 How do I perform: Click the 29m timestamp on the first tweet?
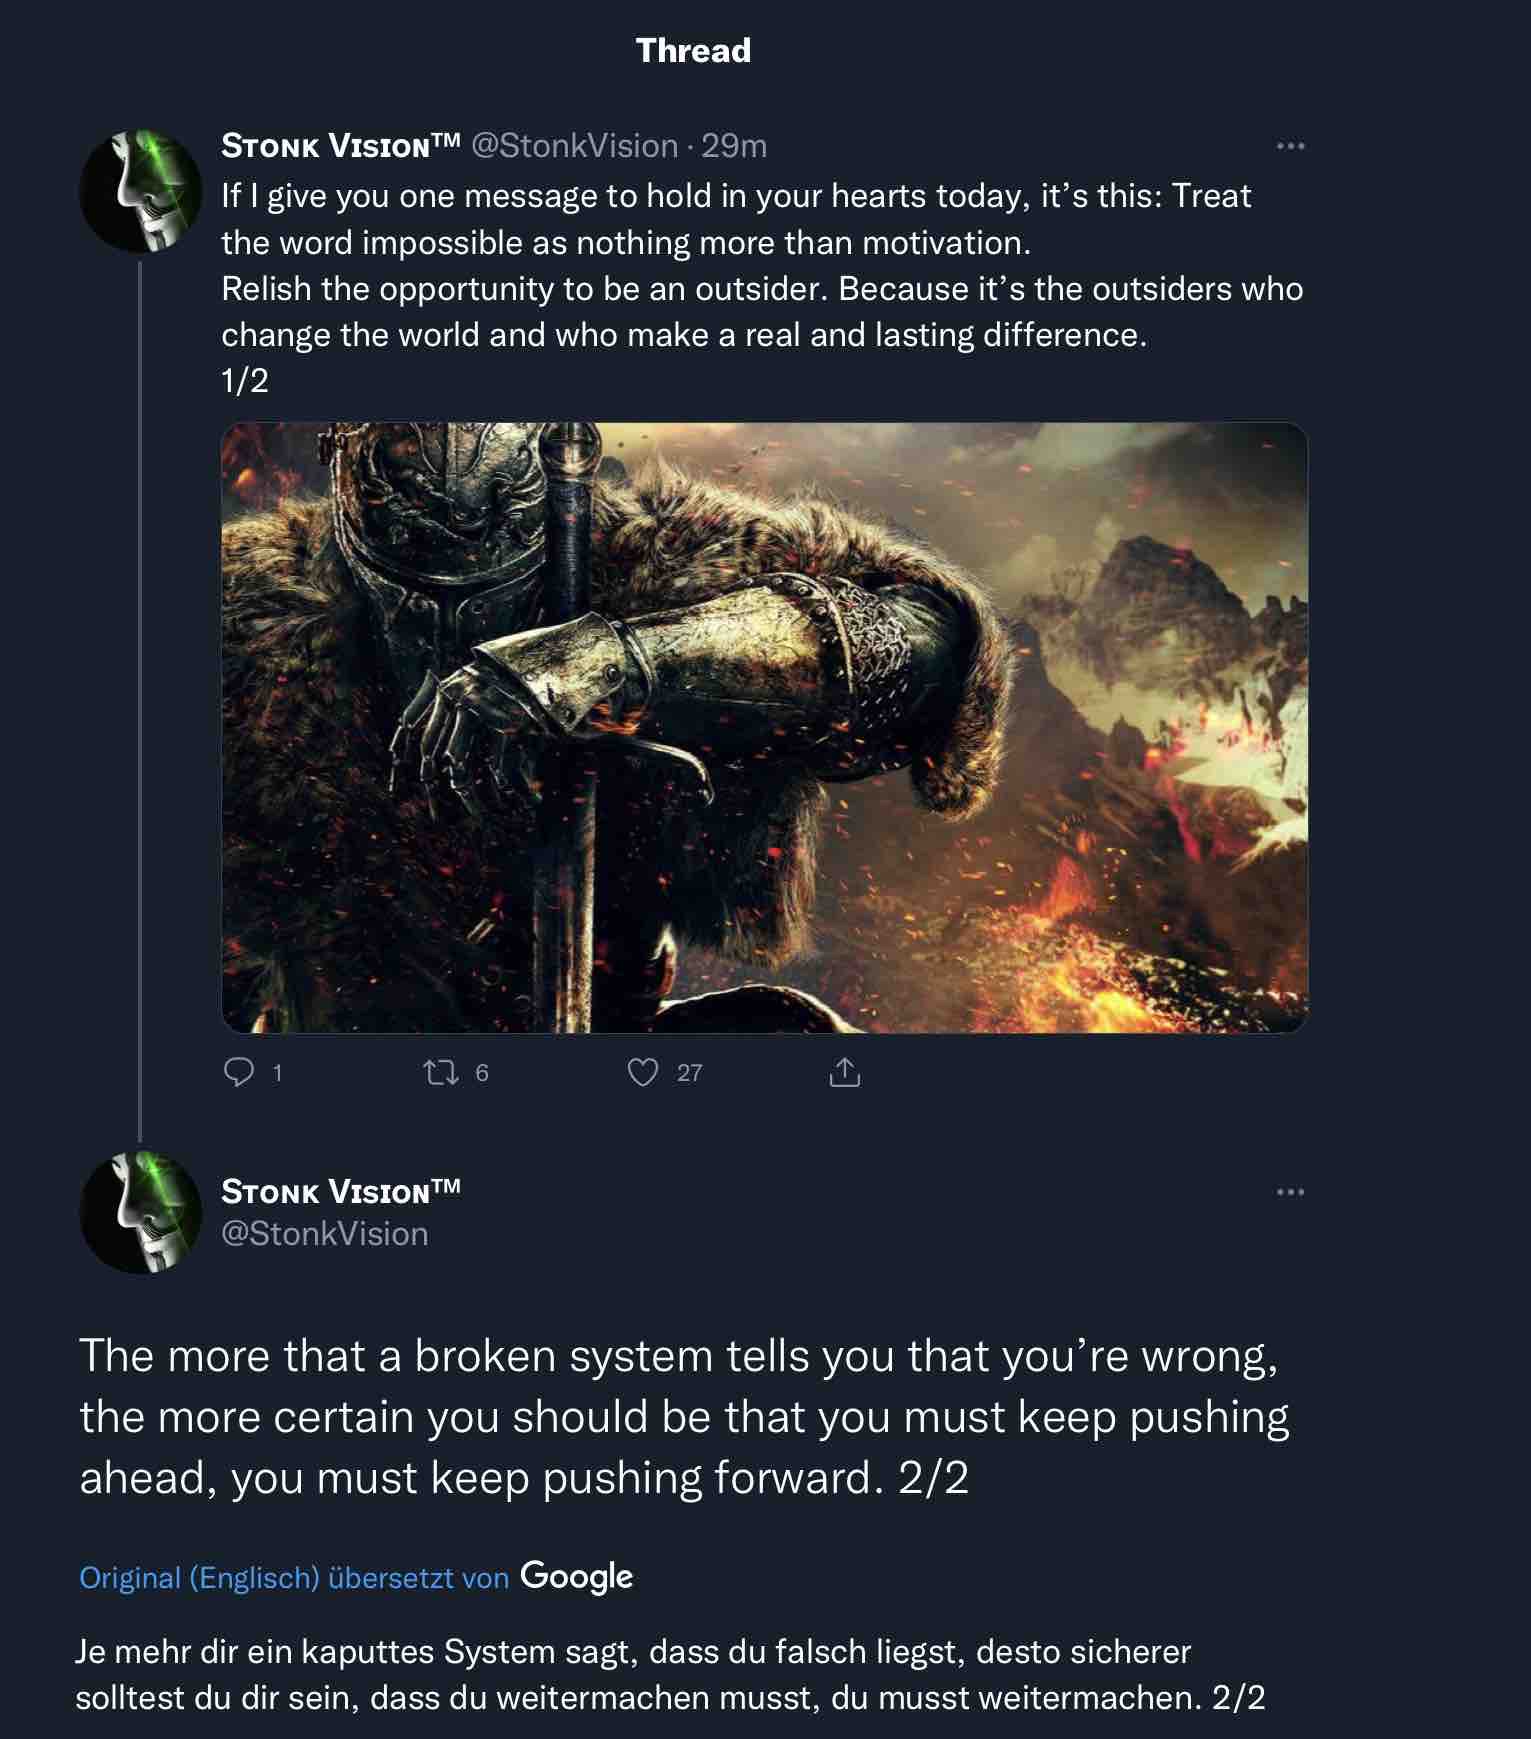(734, 146)
